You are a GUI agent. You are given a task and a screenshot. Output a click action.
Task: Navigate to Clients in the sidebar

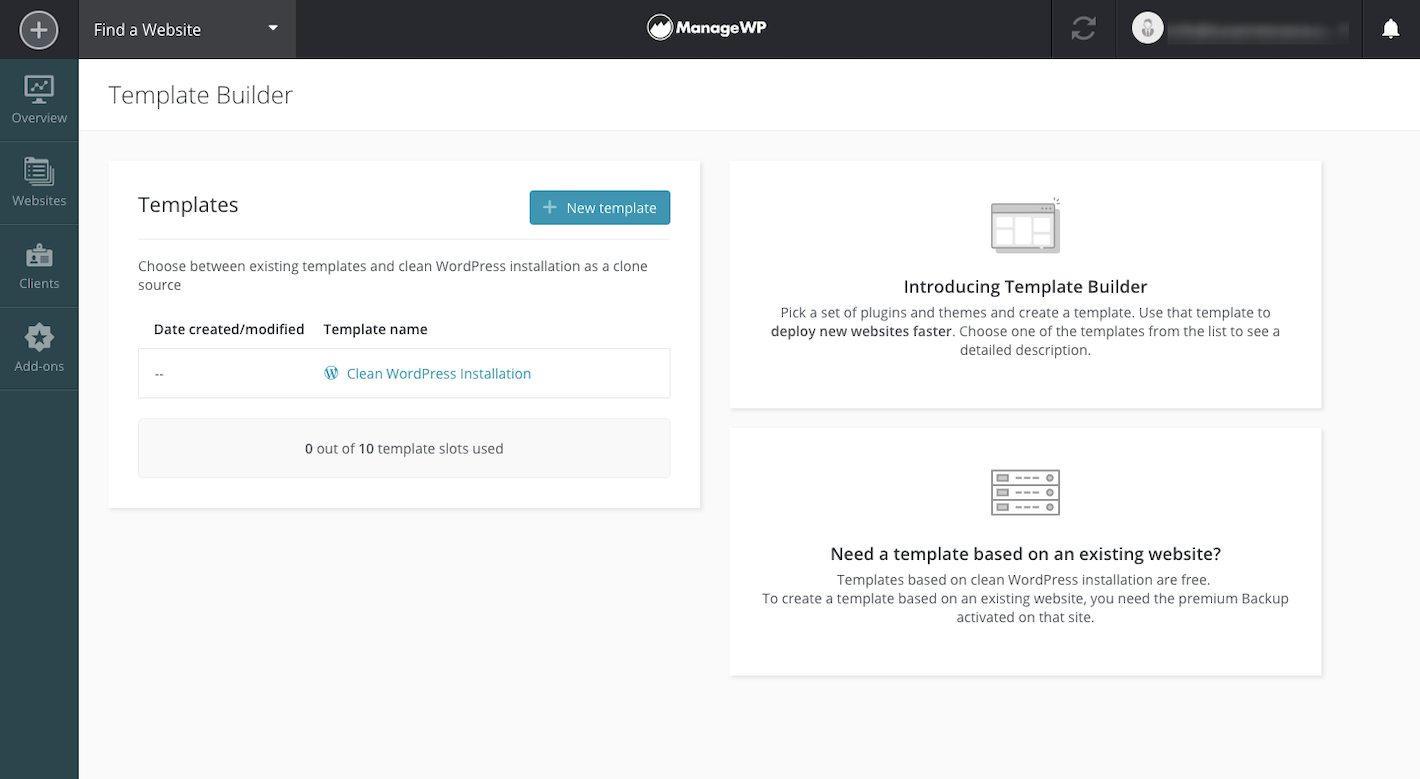coord(39,266)
